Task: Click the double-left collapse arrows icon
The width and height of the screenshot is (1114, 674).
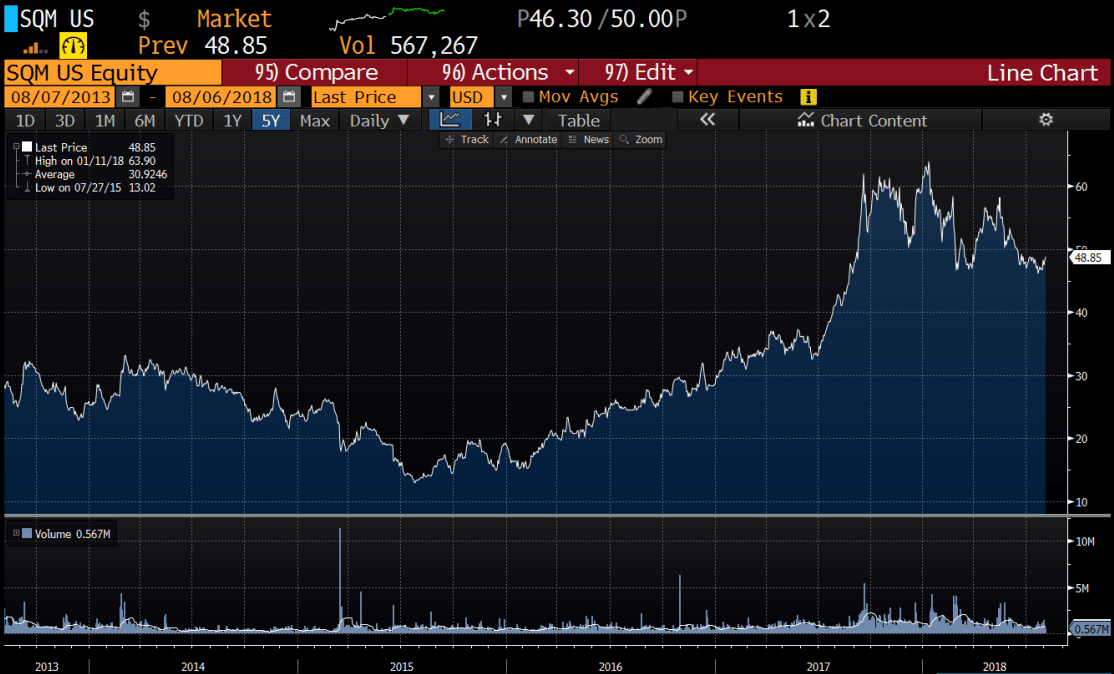Action: click(707, 120)
